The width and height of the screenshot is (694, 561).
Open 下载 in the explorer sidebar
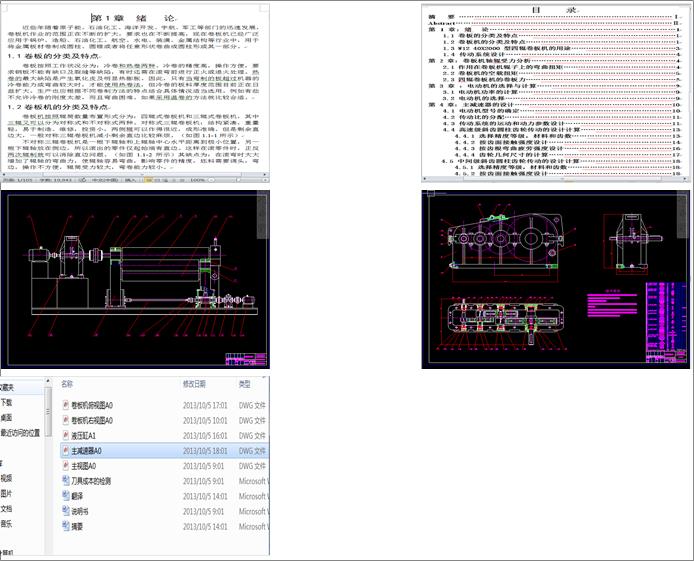tap(6, 403)
